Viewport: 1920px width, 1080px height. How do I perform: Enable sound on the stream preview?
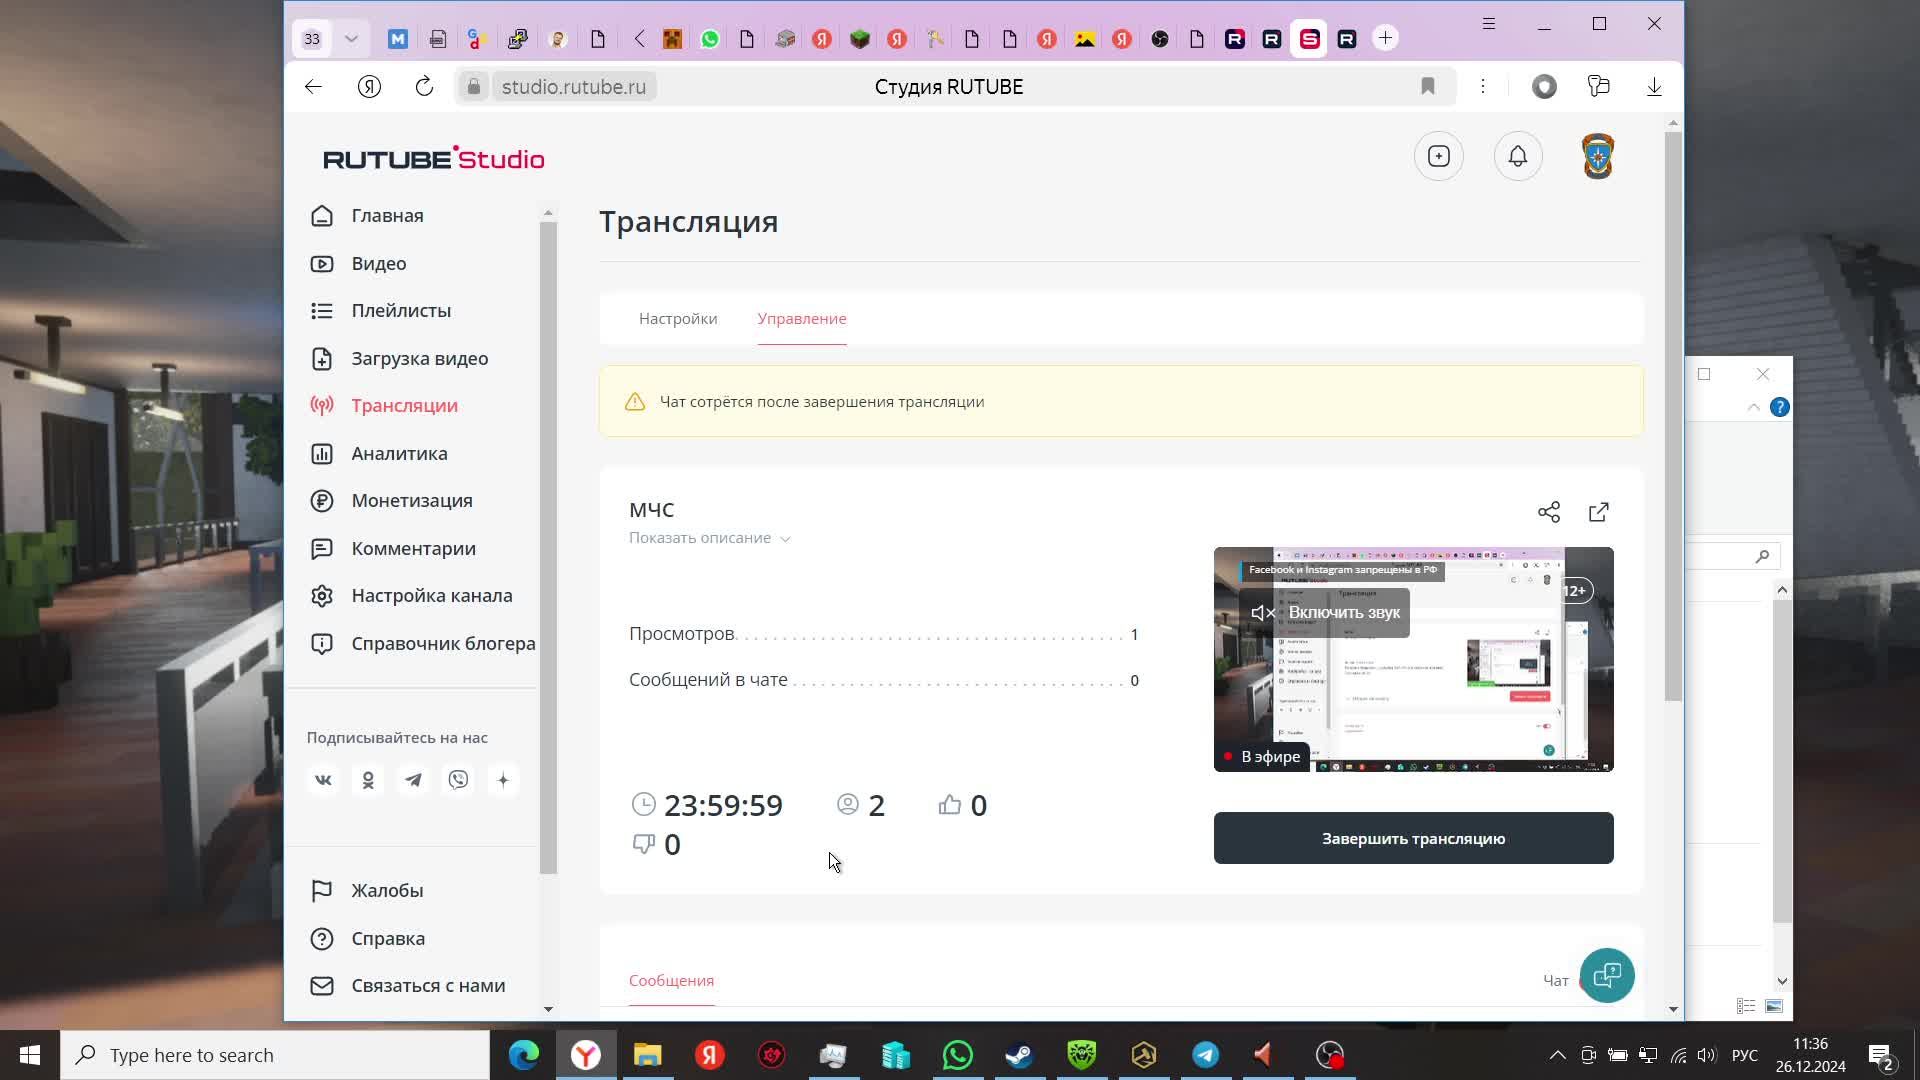1325,612
